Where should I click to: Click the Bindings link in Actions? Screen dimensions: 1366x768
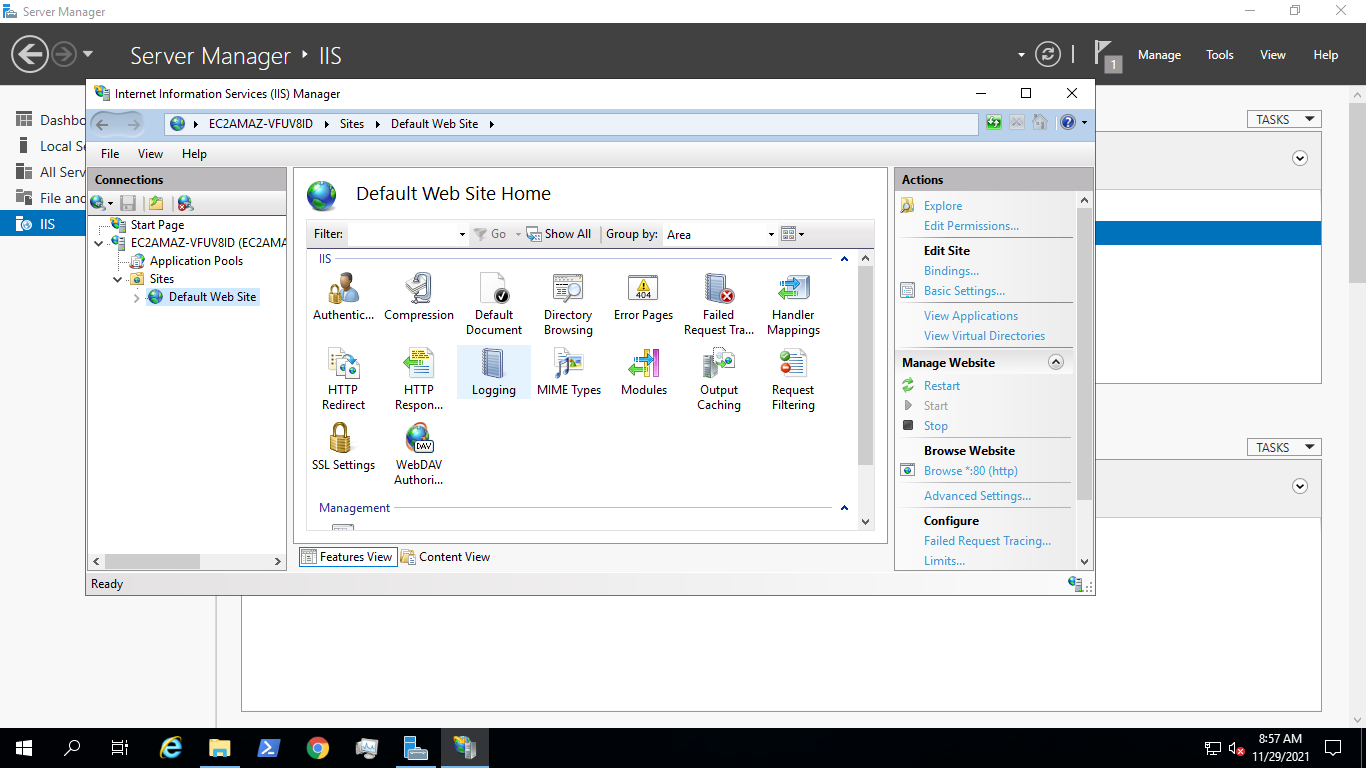tap(951, 271)
